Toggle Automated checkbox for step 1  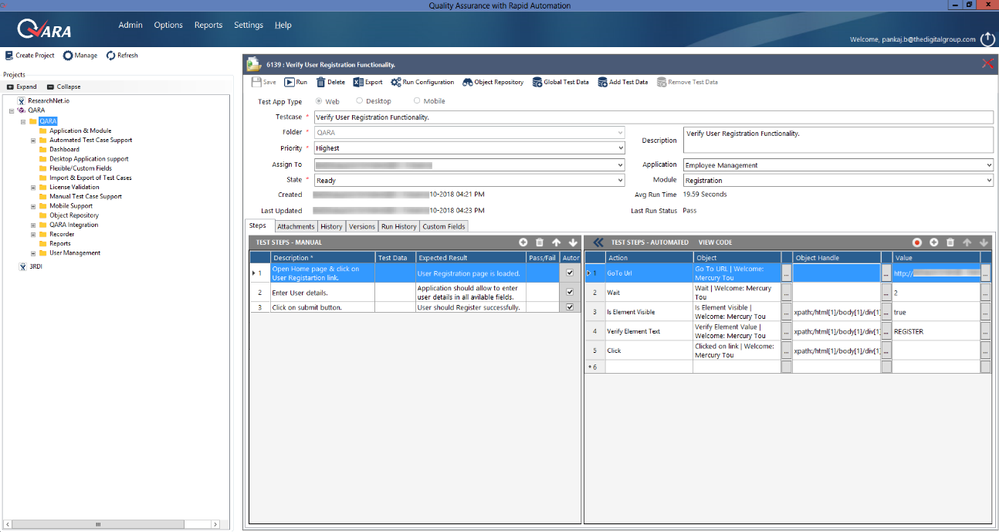point(570,273)
